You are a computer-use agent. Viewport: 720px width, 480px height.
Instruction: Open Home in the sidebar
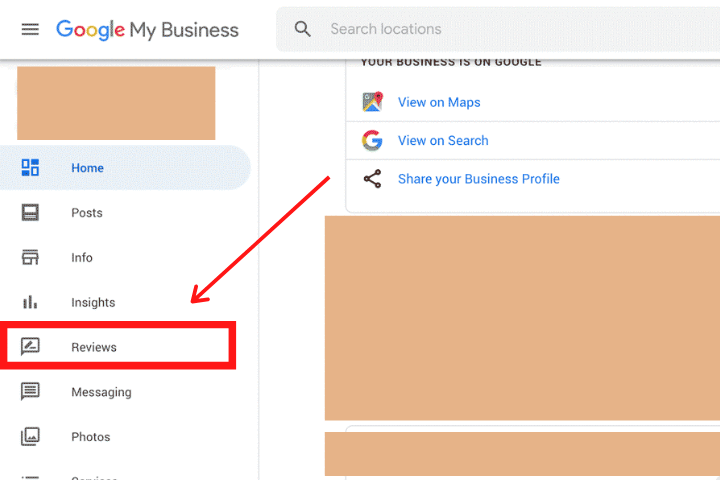(125, 168)
